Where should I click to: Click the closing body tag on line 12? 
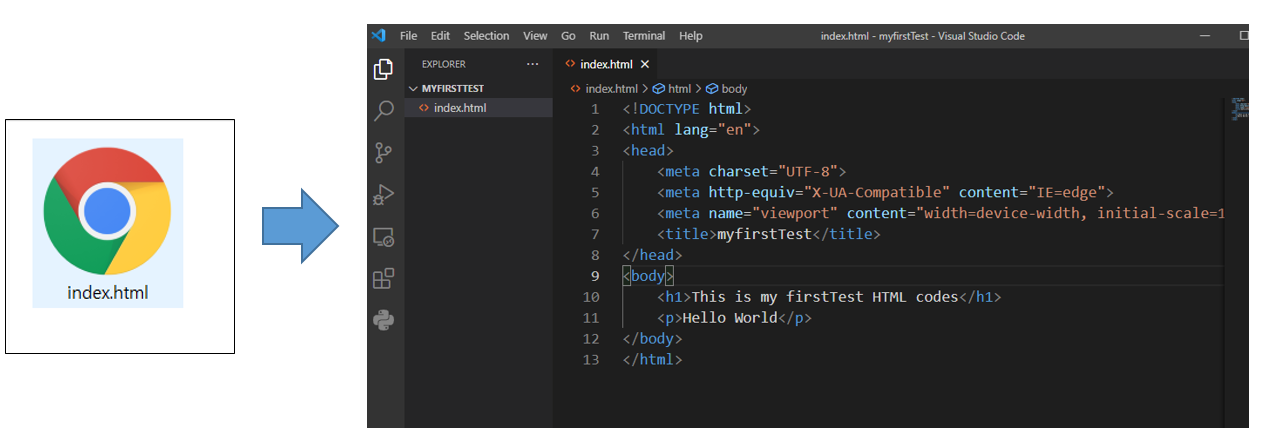(x=652, y=338)
